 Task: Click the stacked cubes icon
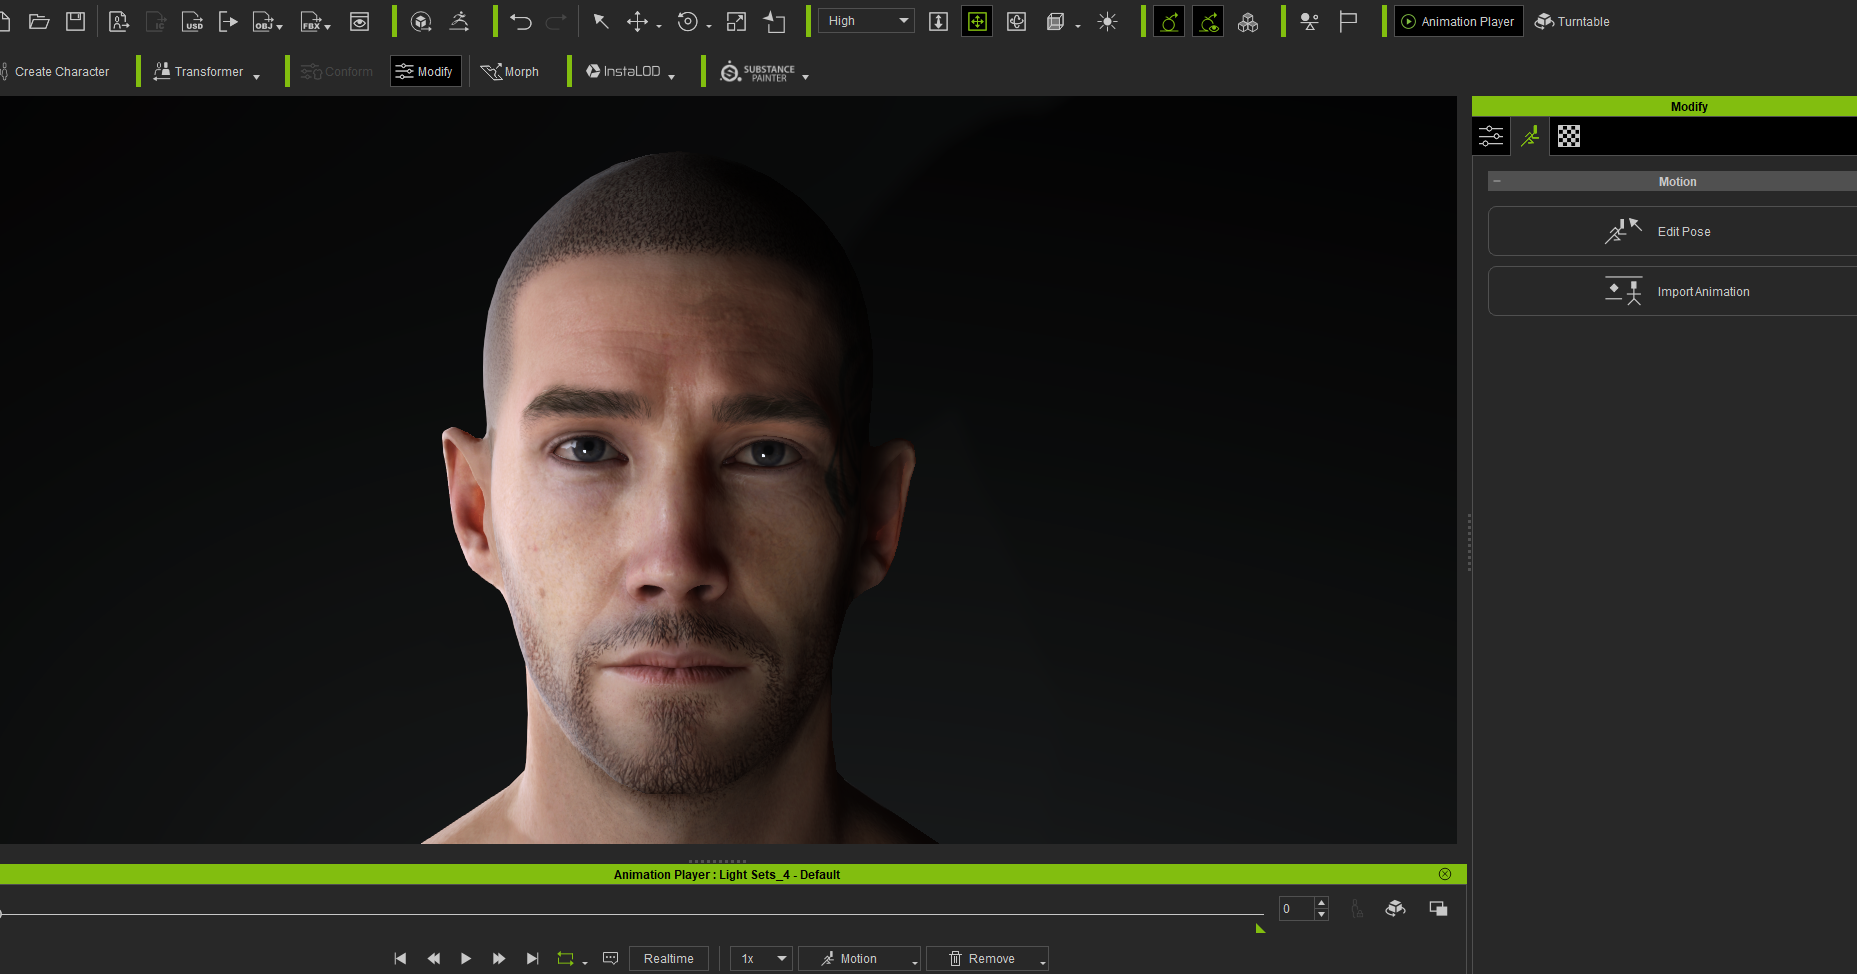[x=1248, y=21]
